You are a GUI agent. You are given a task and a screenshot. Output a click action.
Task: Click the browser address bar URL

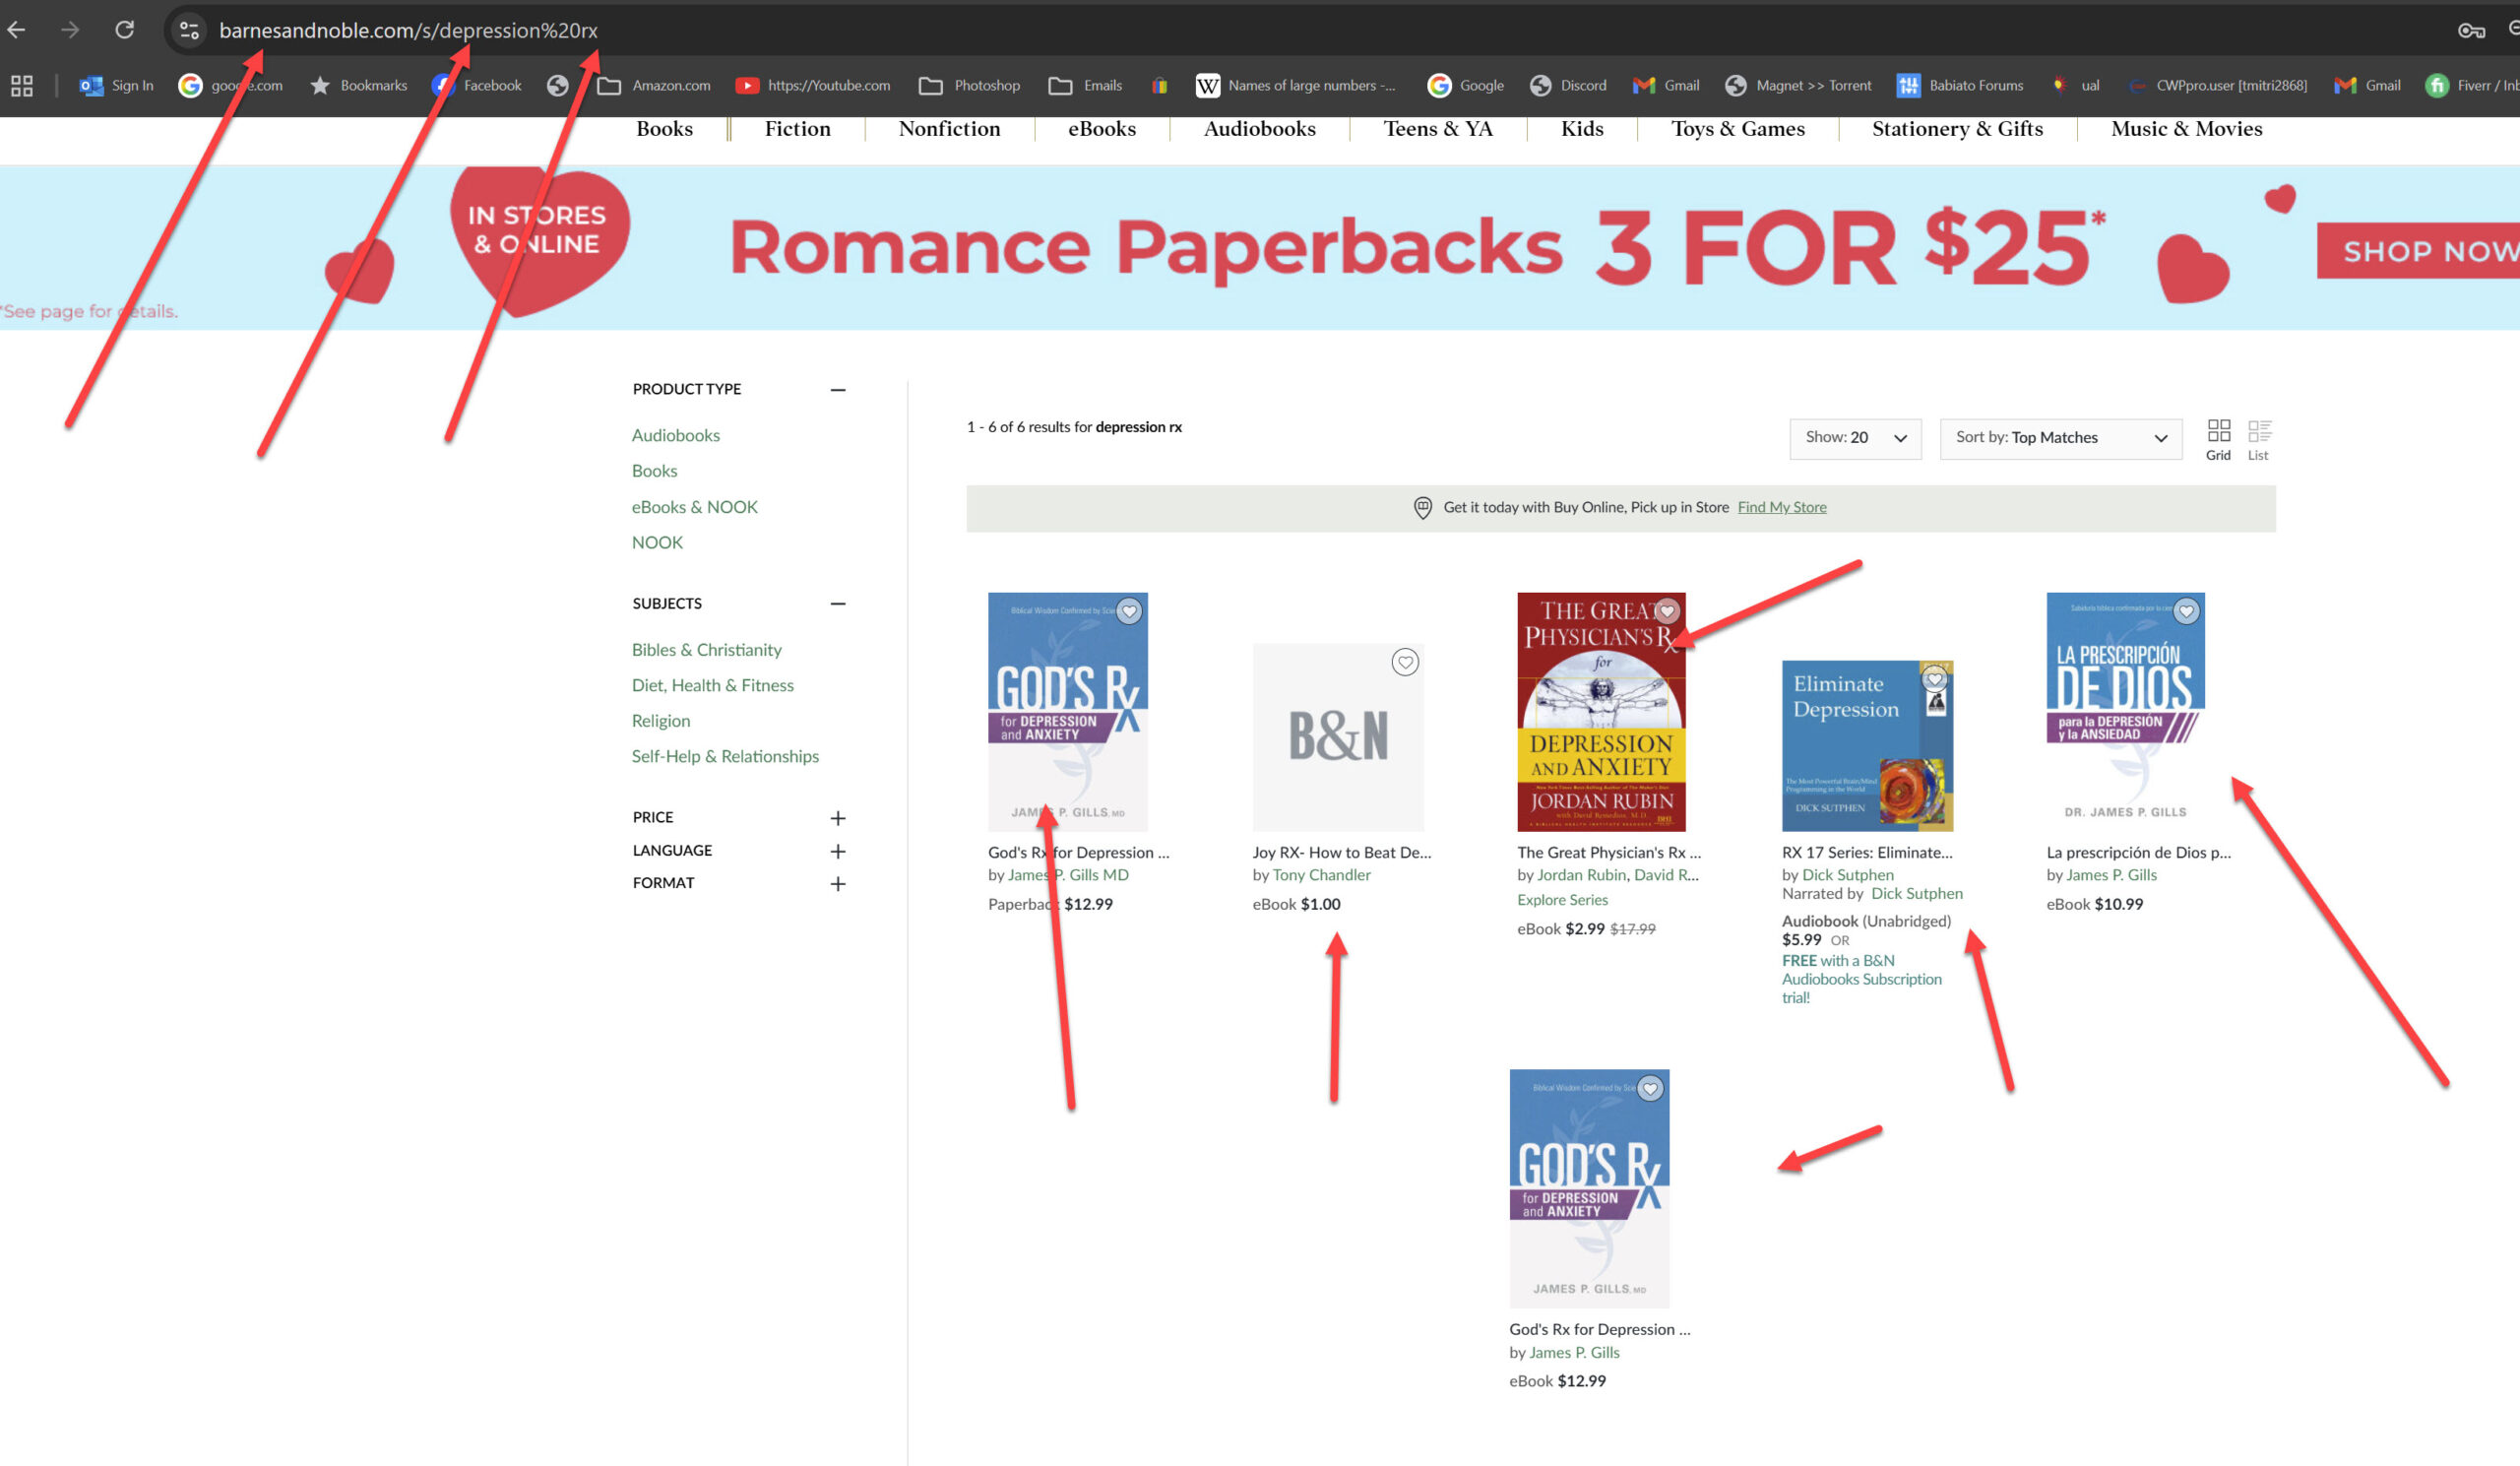408,30
